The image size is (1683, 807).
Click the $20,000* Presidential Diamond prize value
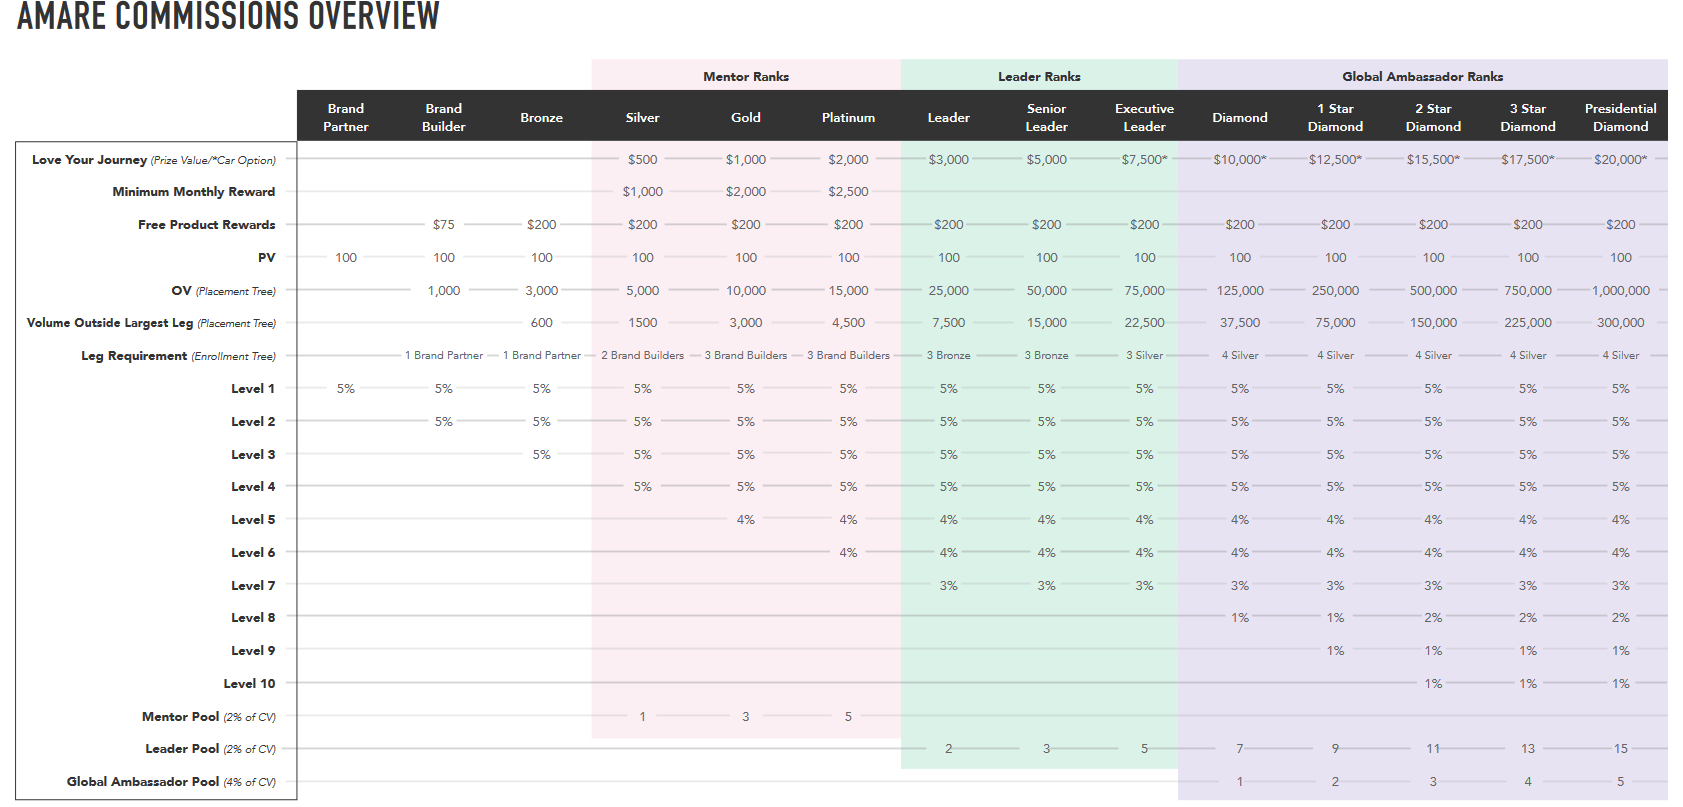tap(1621, 160)
